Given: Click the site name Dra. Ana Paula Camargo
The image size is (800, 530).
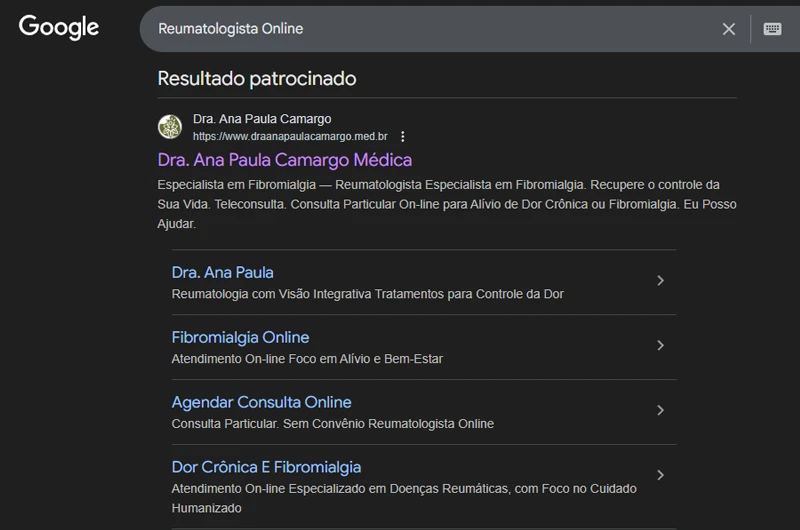Looking at the screenshot, I should click(262, 119).
